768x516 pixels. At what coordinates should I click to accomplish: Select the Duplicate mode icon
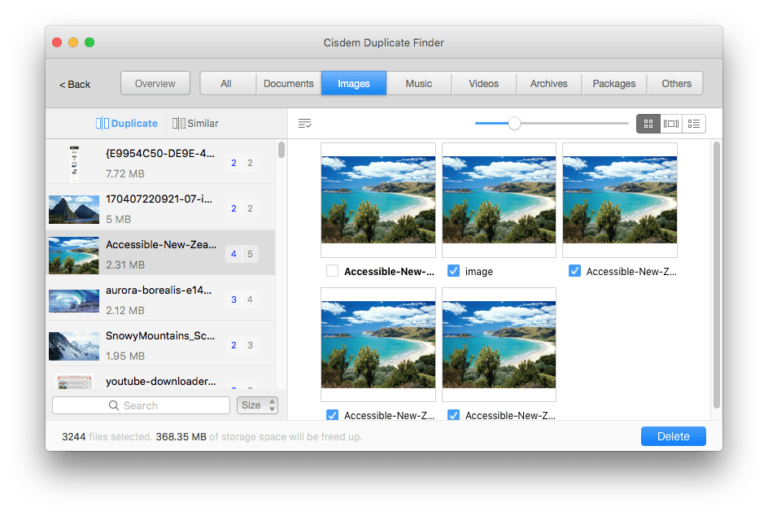[102, 124]
